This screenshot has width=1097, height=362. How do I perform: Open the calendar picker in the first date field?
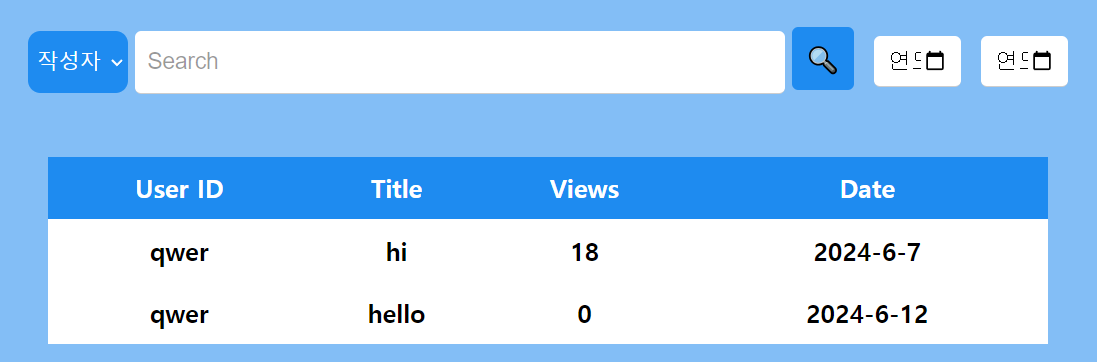pyautogui.click(x=935, y=61)
